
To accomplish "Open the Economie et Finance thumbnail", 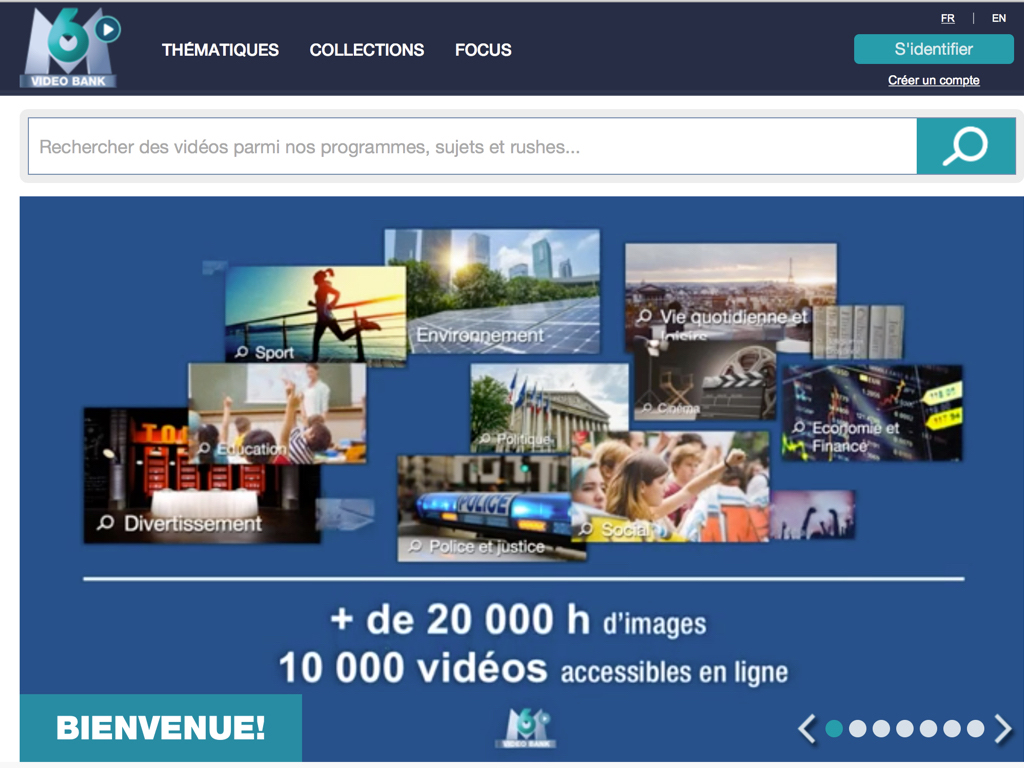I will tap(871, 412).
